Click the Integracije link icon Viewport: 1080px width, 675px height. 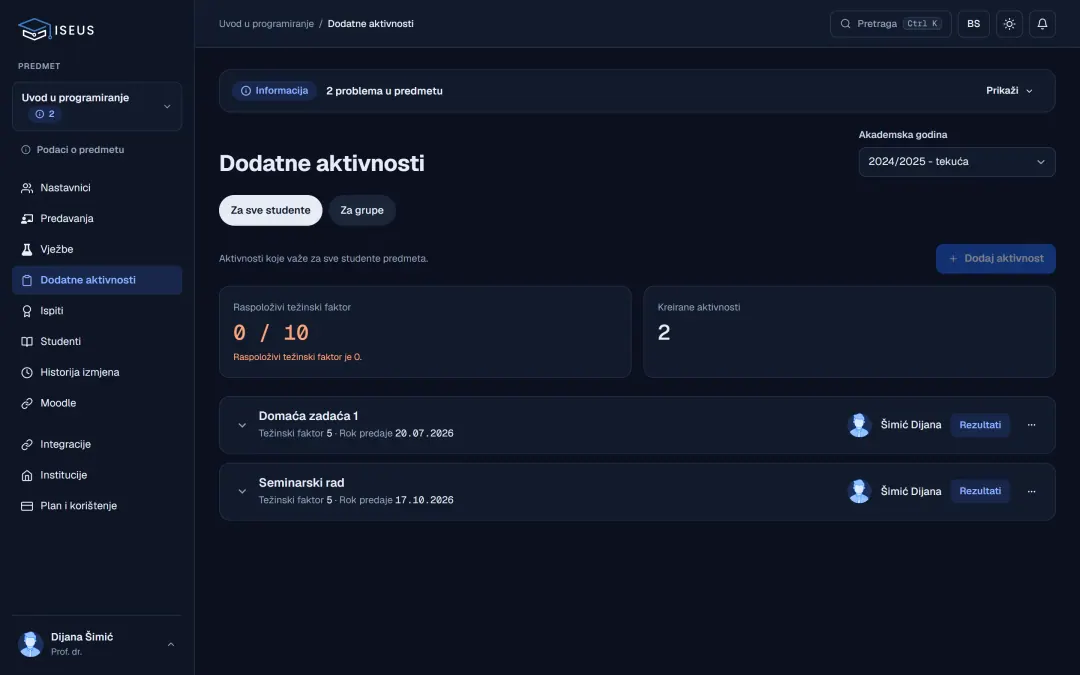point(27,445)
